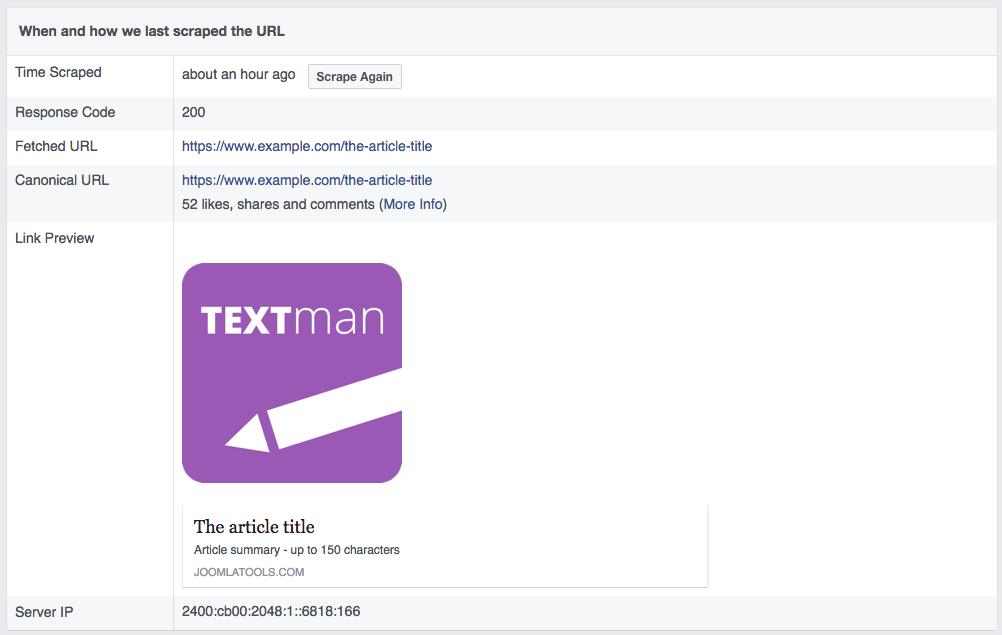Select the response code value 200

coord(194,112)
